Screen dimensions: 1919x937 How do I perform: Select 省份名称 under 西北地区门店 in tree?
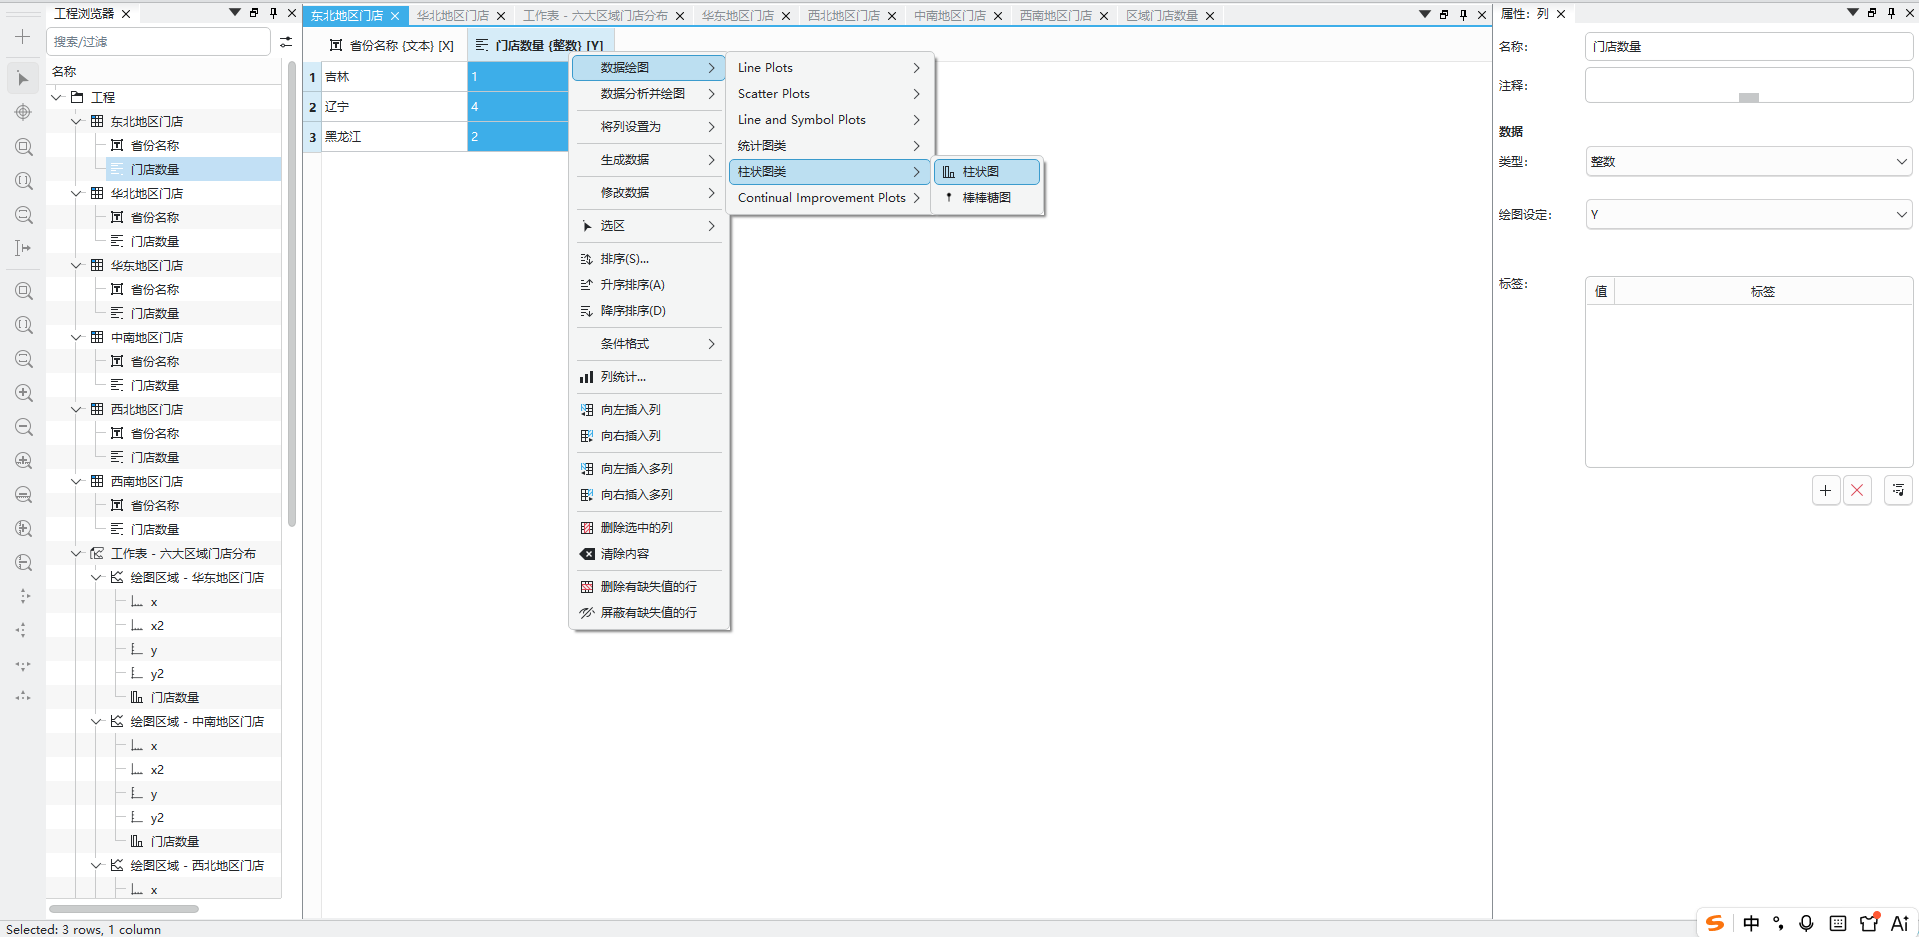155,433
